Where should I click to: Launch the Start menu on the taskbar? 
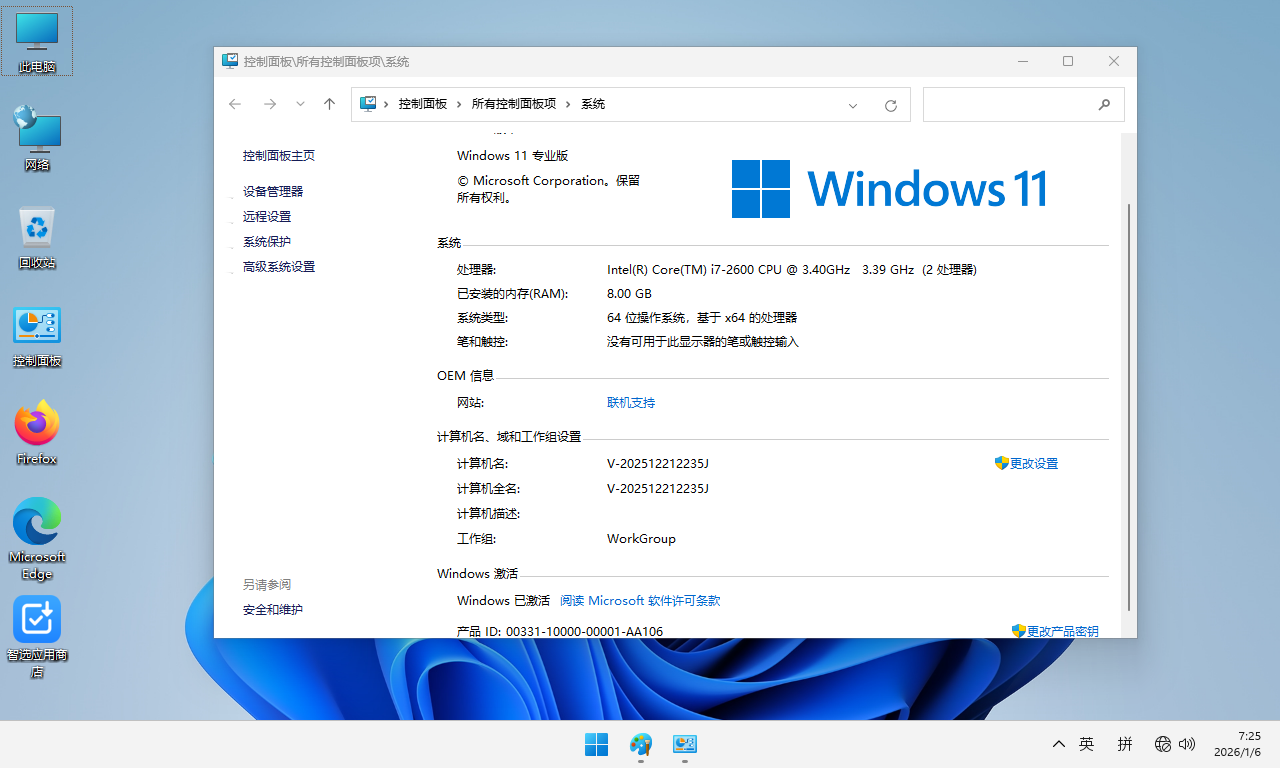pyautogui.click(x=596, y=744)
